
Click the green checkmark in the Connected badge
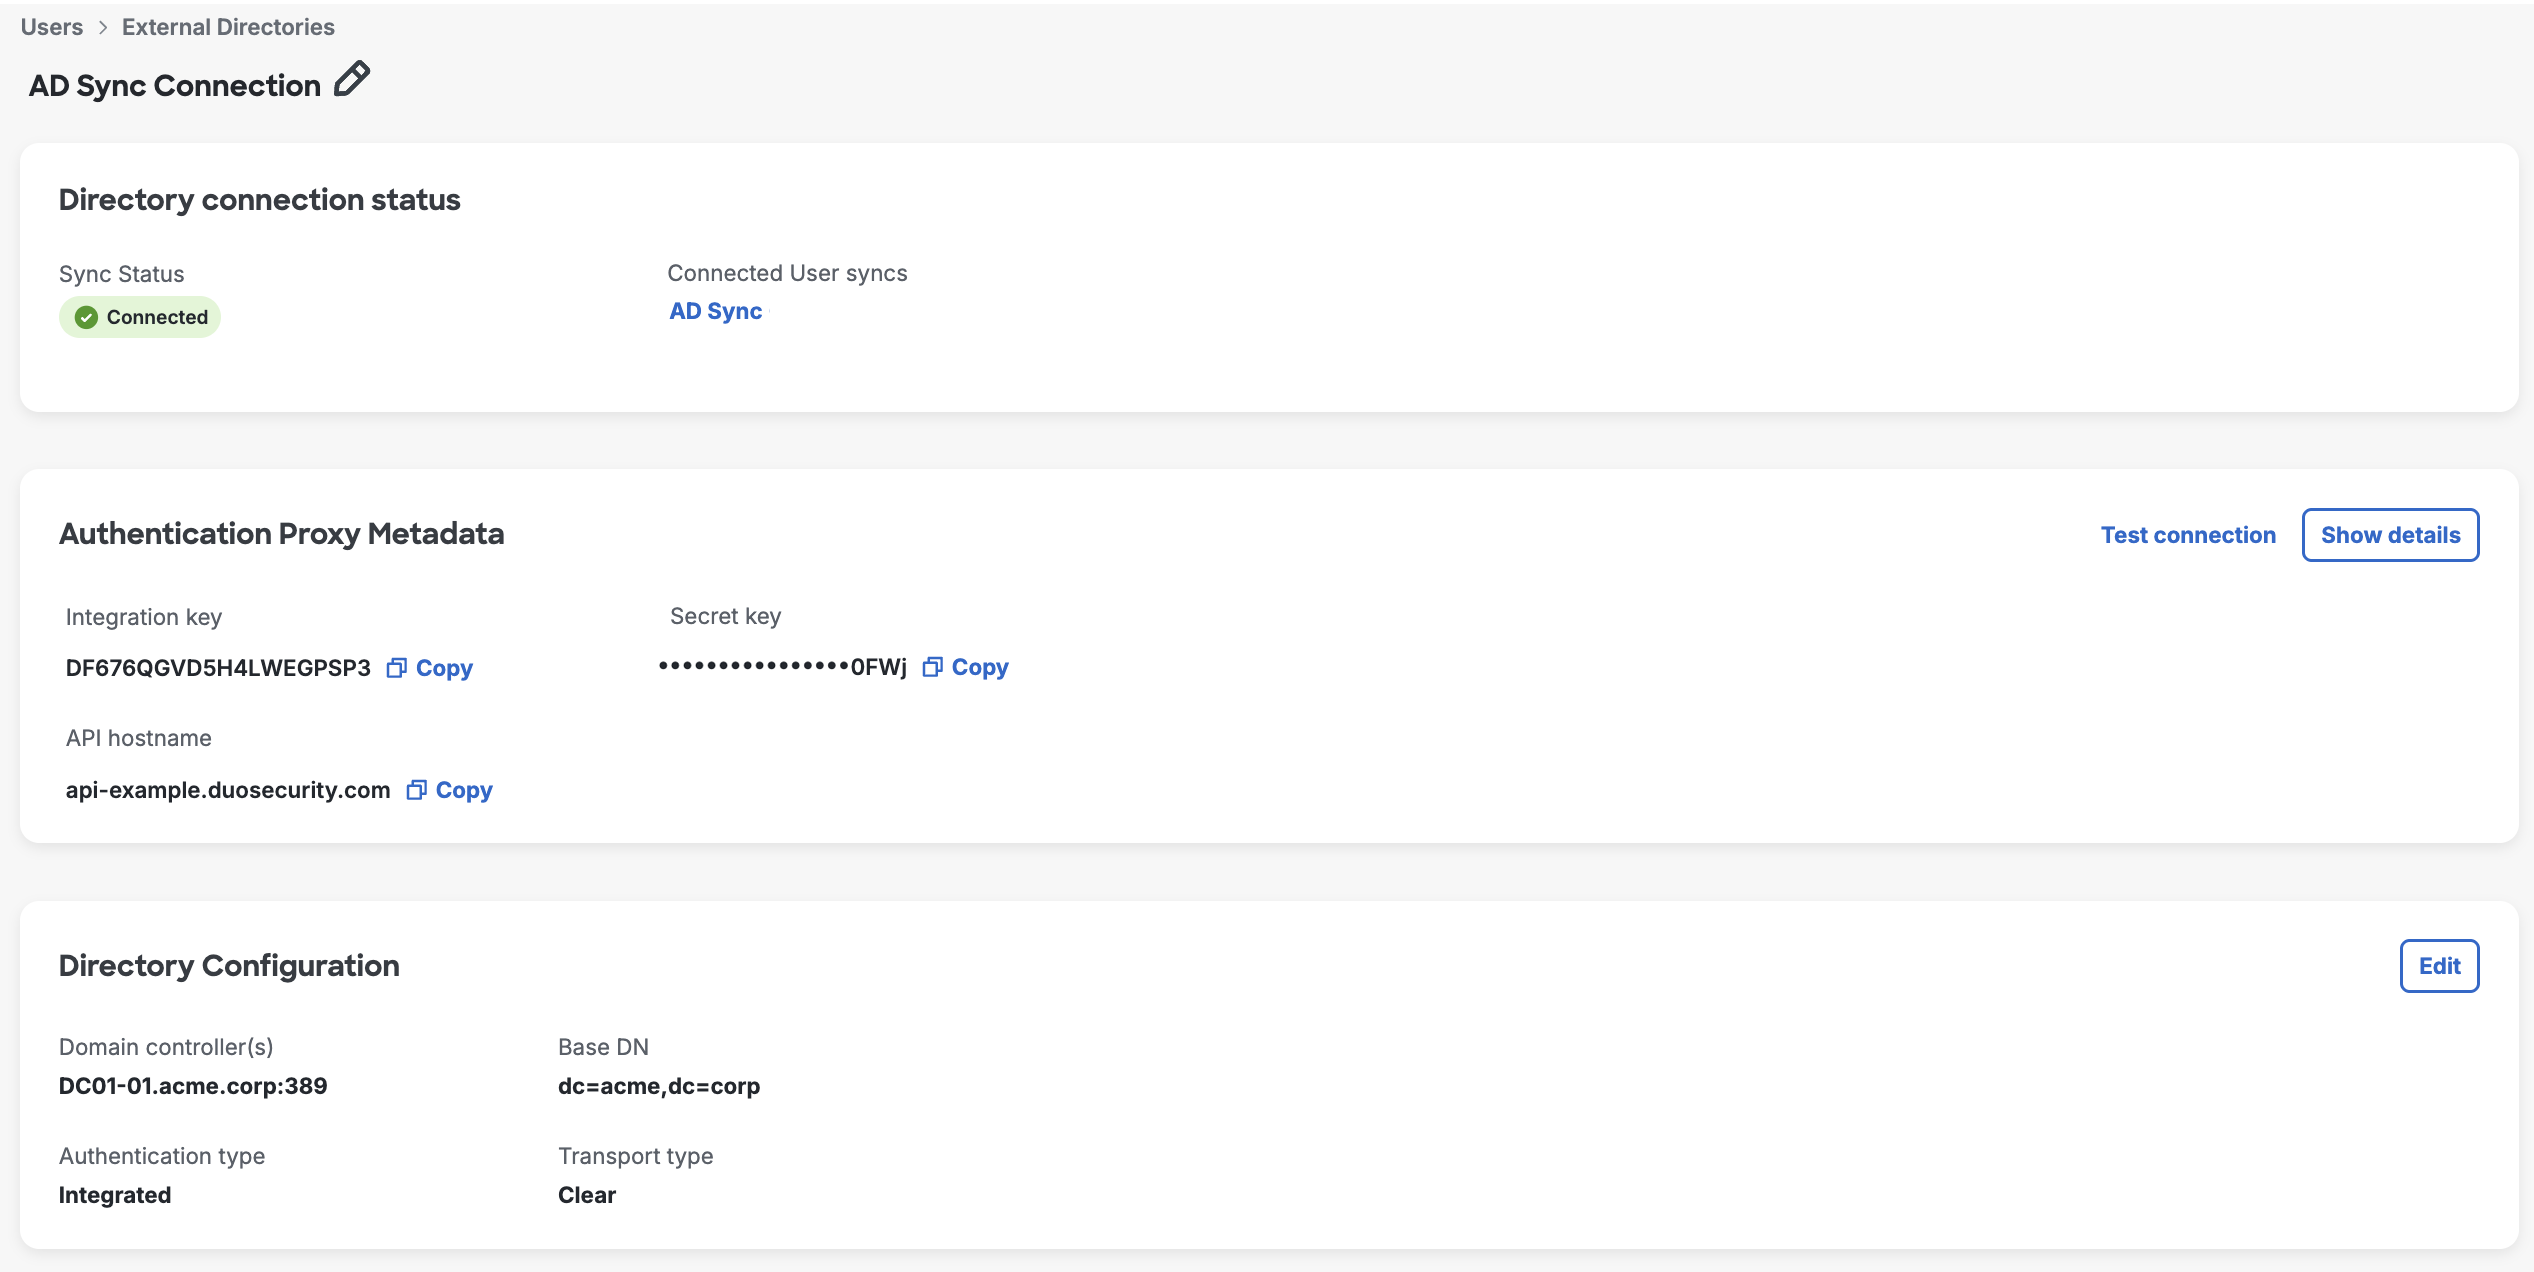tap(87, 317)
